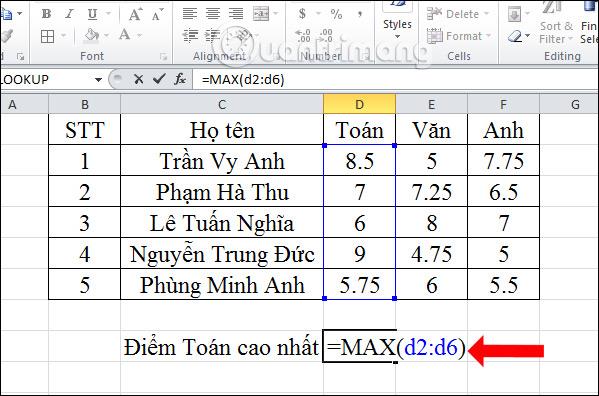This screenshot has width=599, height=396.
Task: Apply Percent Style
Action: point(336,14)
